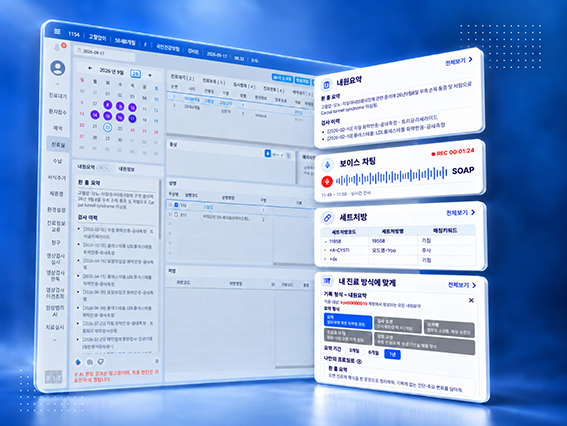Open 환자접수 in the left sidebar

click(x=57, y=112)
